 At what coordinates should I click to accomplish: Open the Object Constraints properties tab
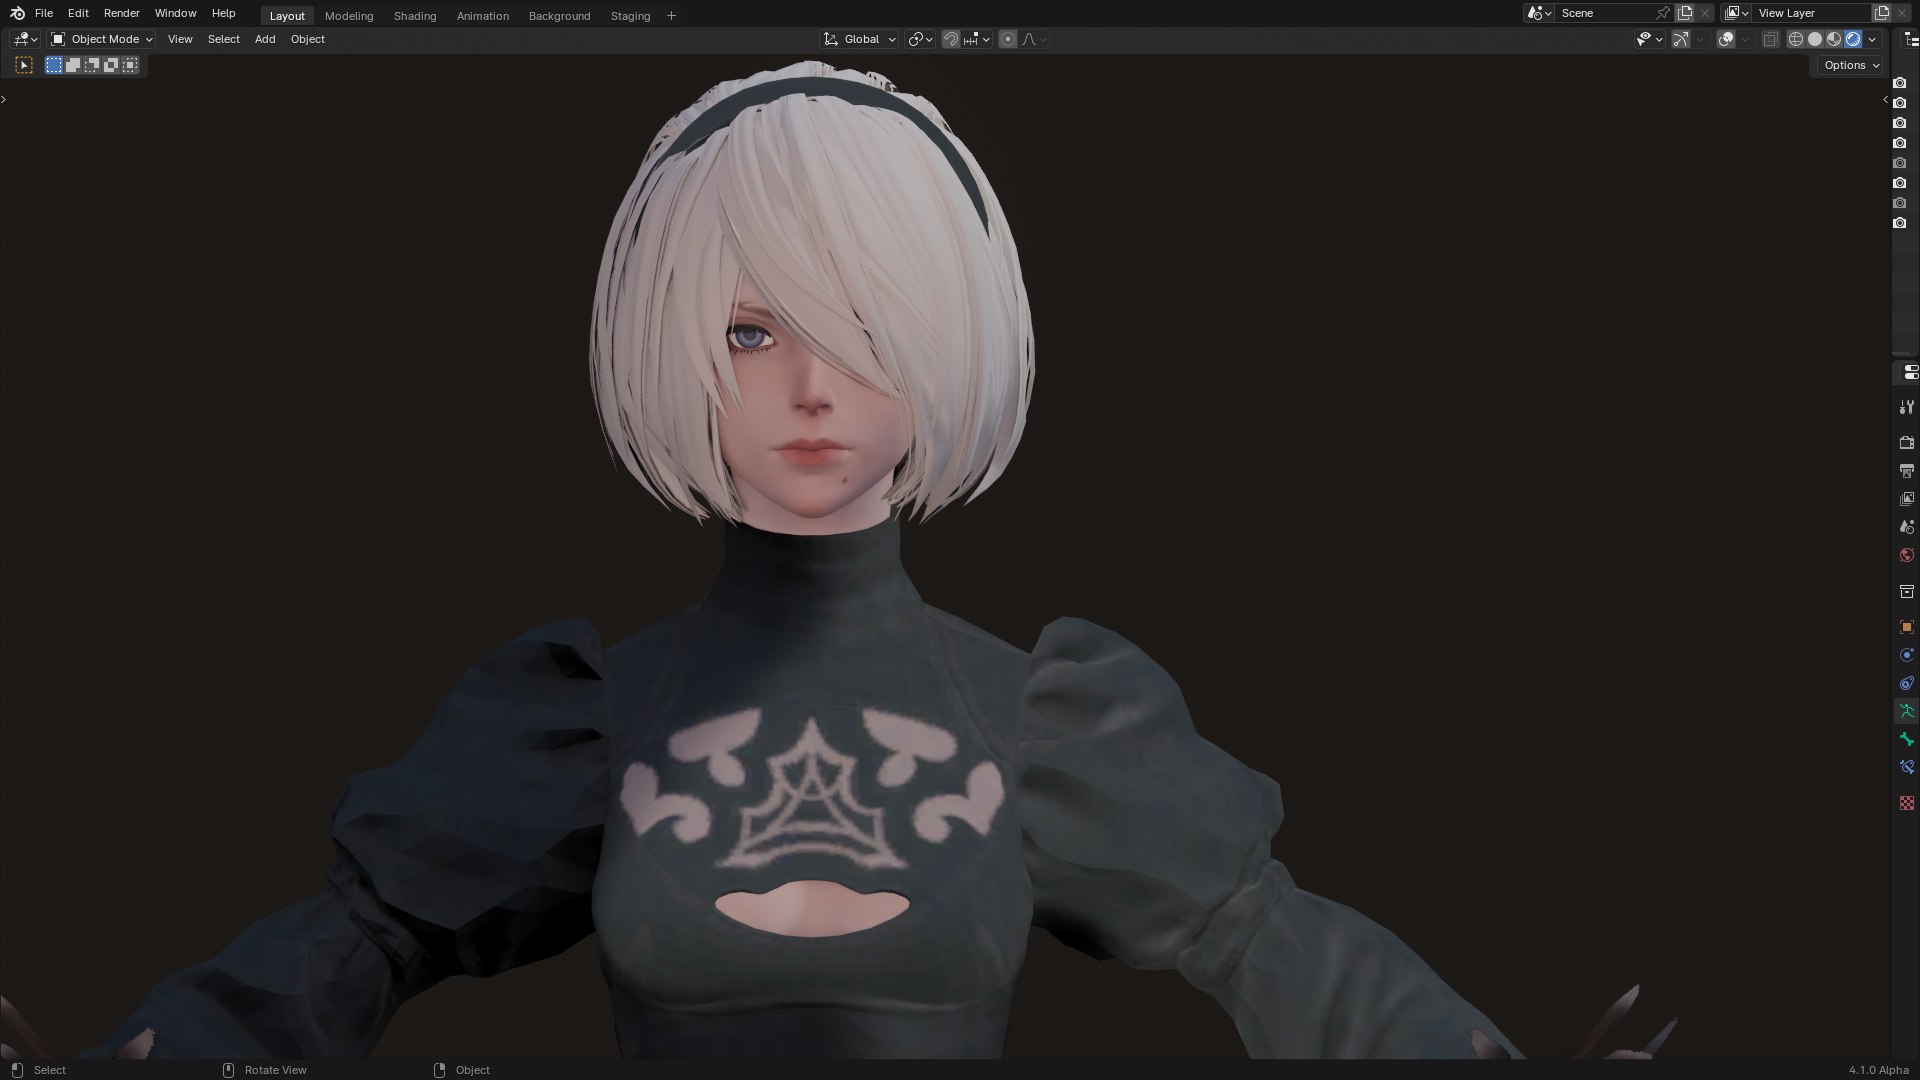[1906, 683]
